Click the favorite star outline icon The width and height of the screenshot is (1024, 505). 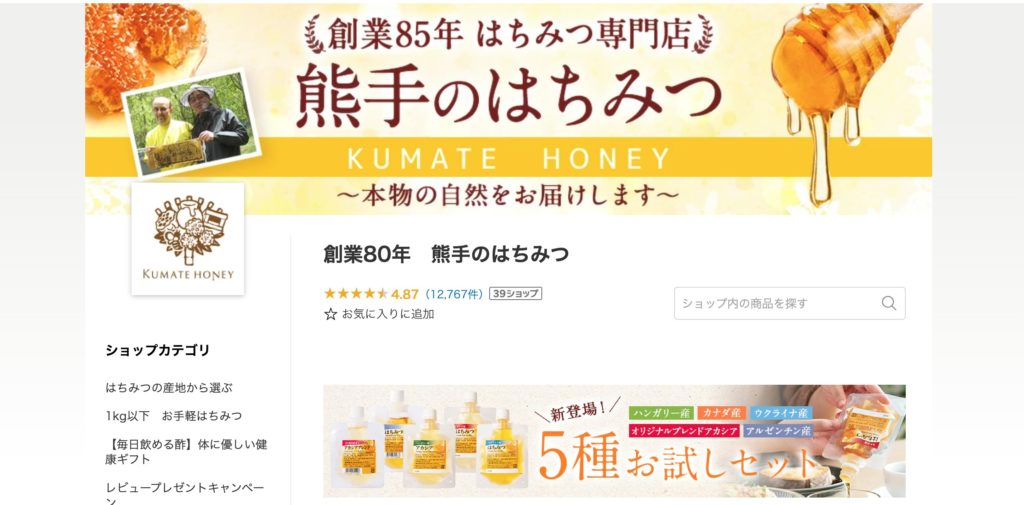(x=330, y=314)
